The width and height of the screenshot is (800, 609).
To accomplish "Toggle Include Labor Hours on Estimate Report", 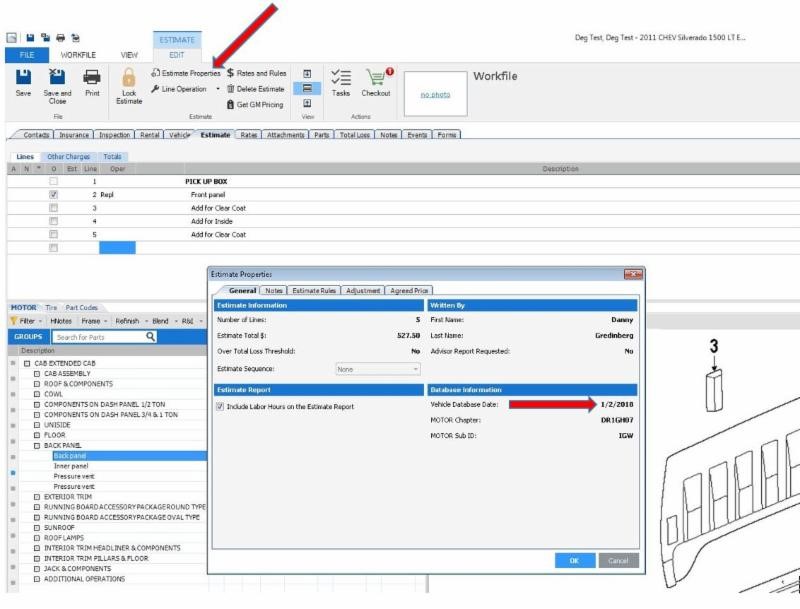I will (x=220, y=407).
